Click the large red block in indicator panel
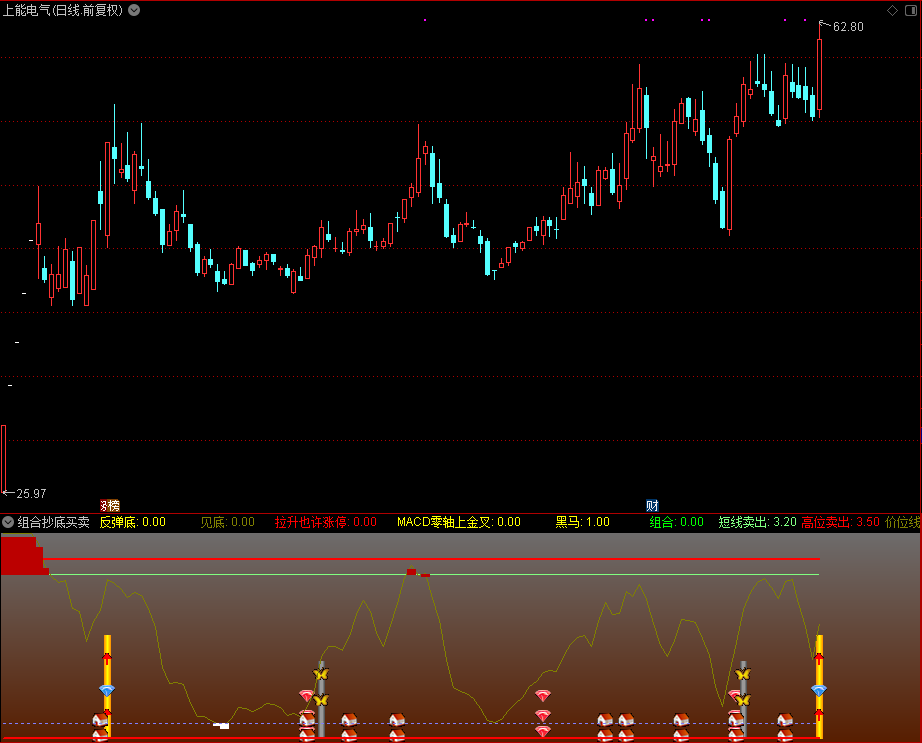This screenshot has width=922, height=743. [x=22, y=555]
